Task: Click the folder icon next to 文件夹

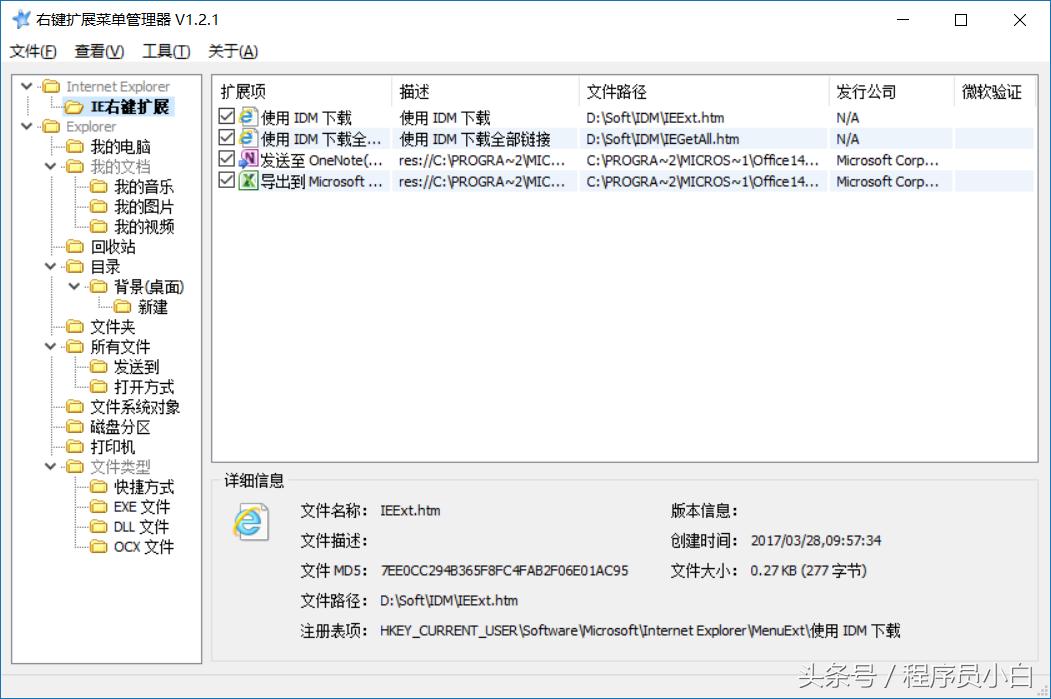Action: click(x=75, y=326)
